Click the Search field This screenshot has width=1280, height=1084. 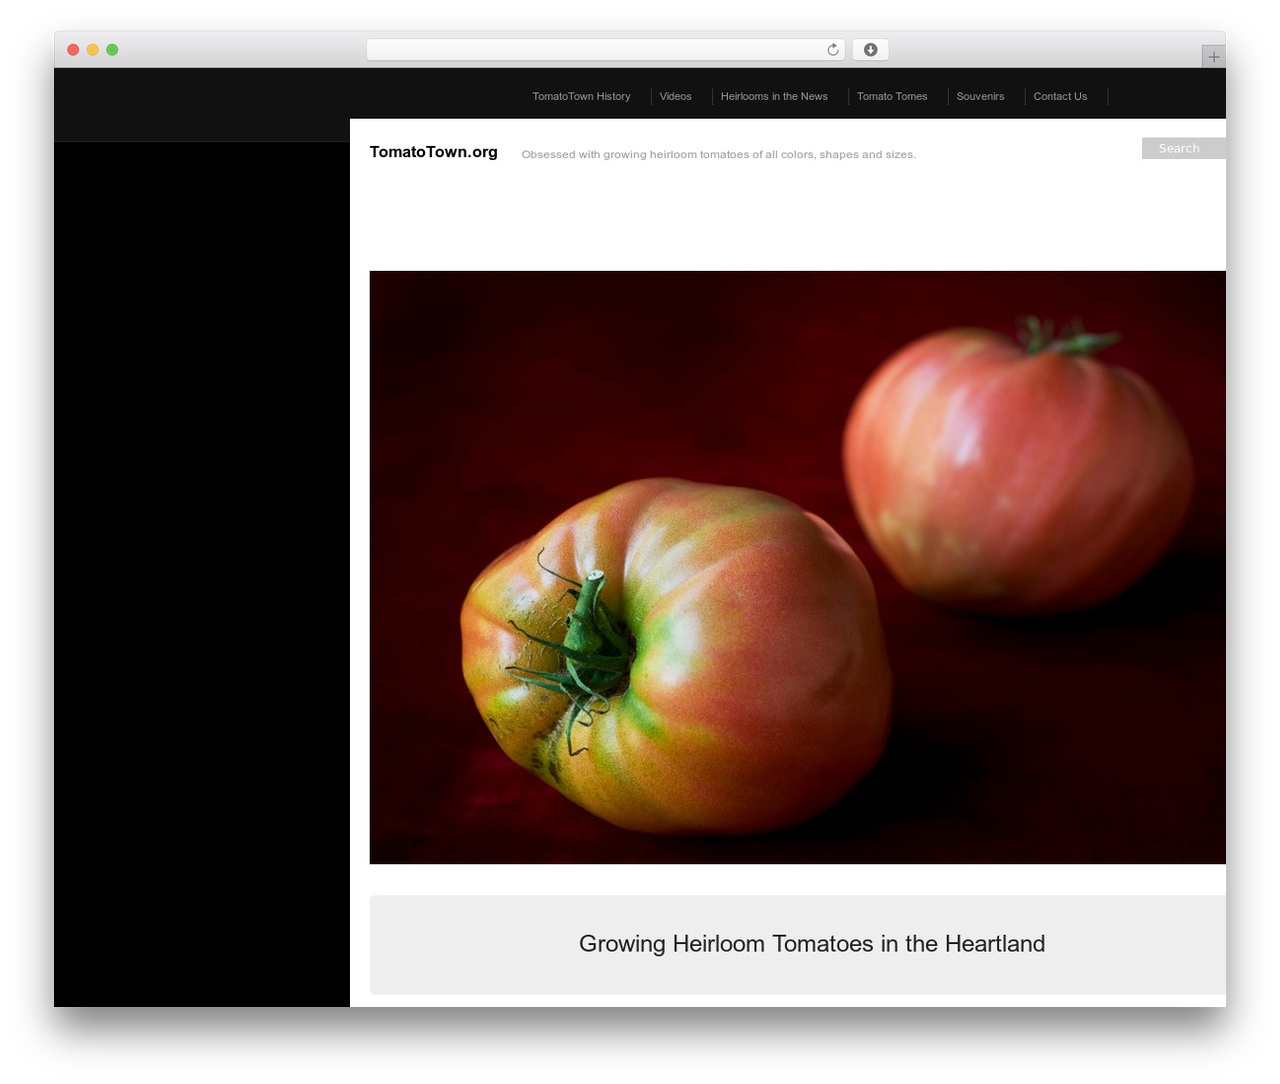1184,148
